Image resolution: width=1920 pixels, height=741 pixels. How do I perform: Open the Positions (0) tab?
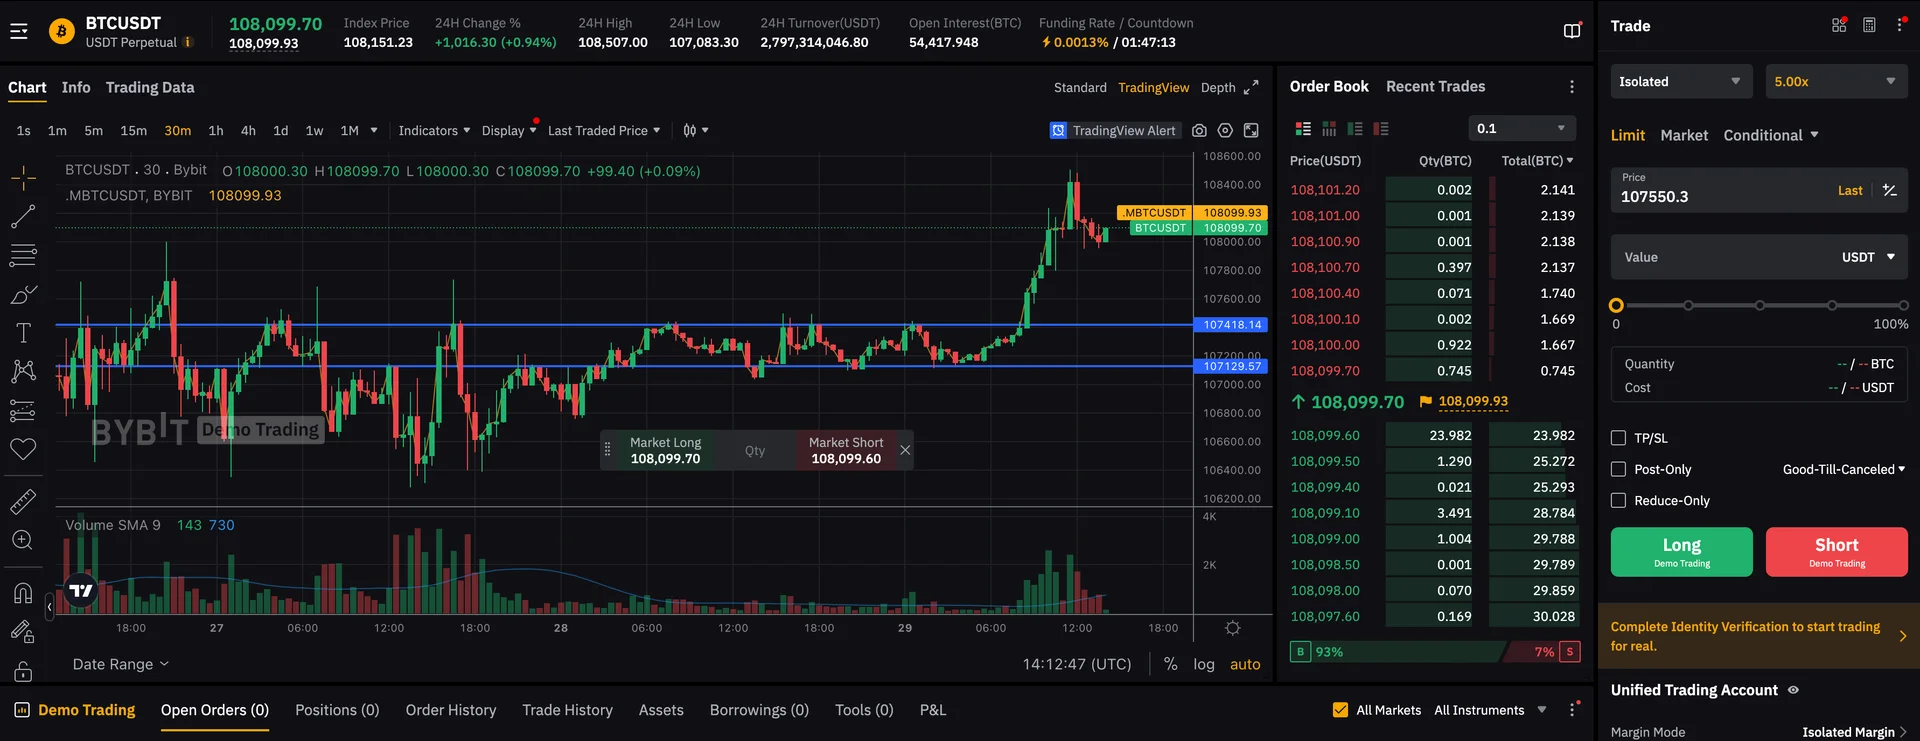tap(337, 710)
